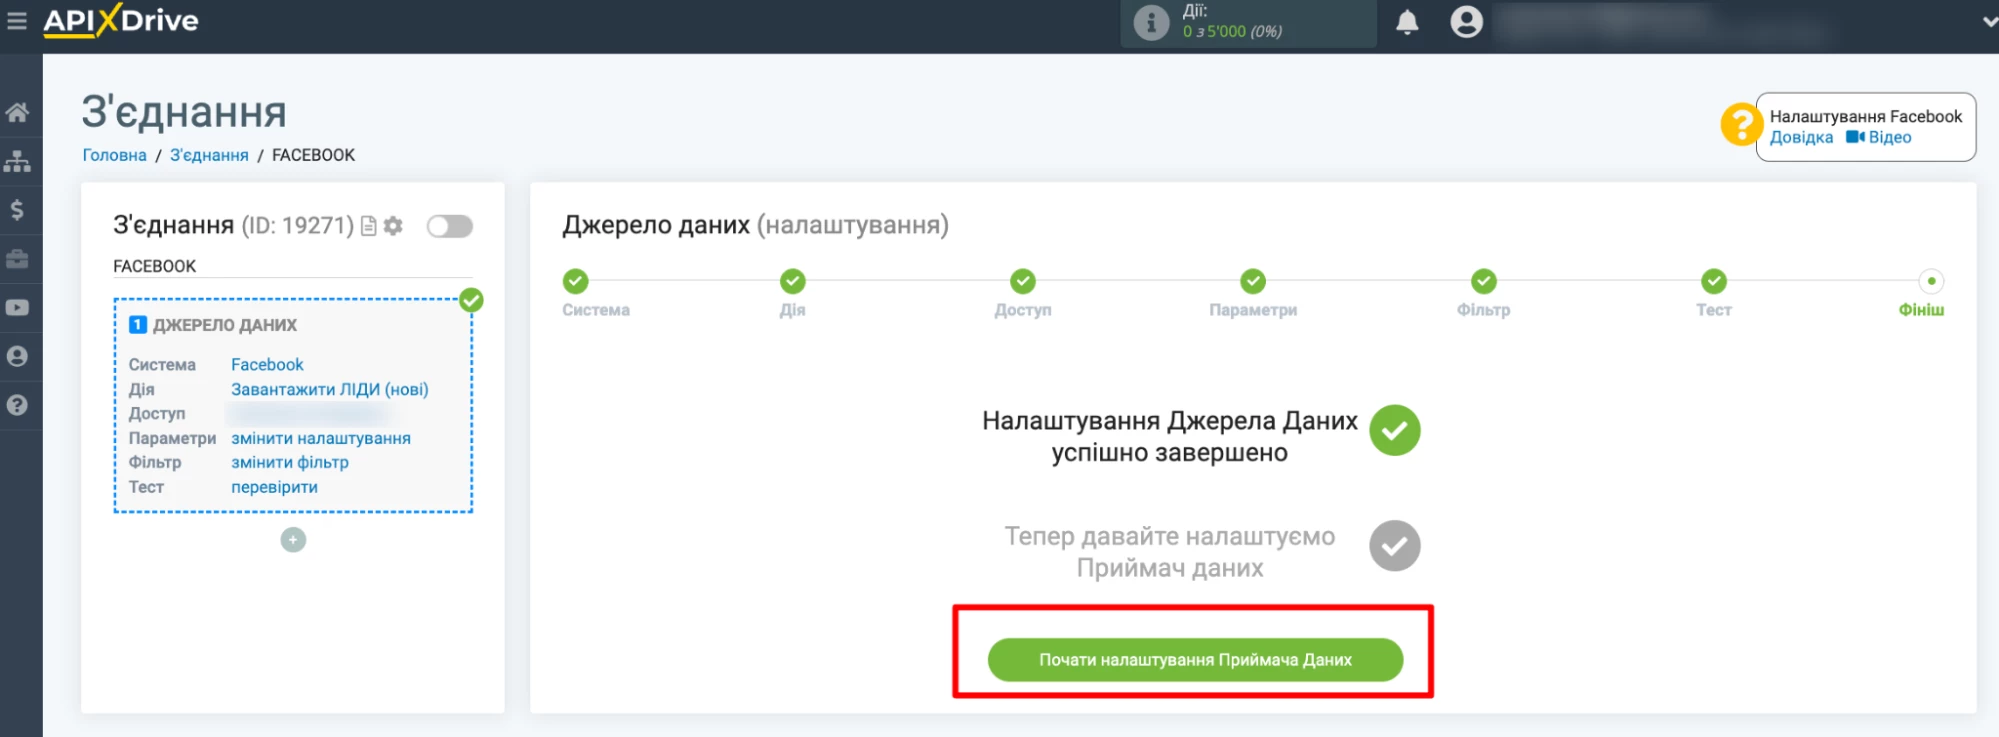
Task: Go to Головна breadcrumb
Action: 114,155
